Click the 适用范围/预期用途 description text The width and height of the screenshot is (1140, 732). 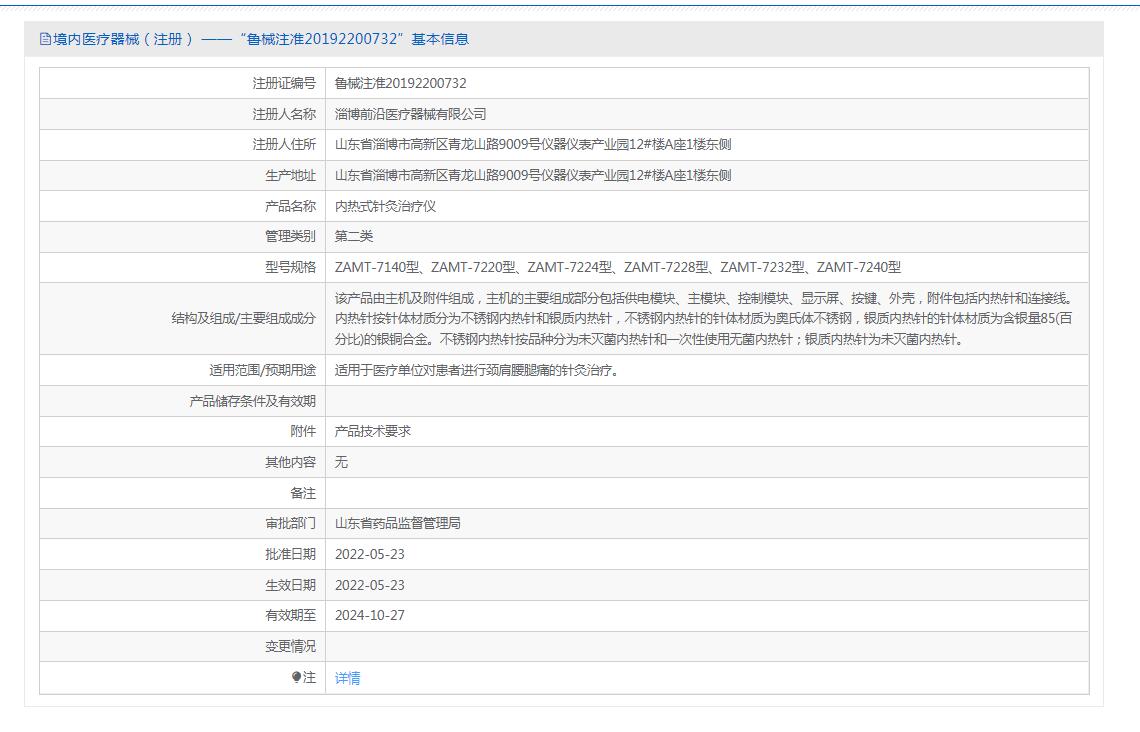click(477, 370)
